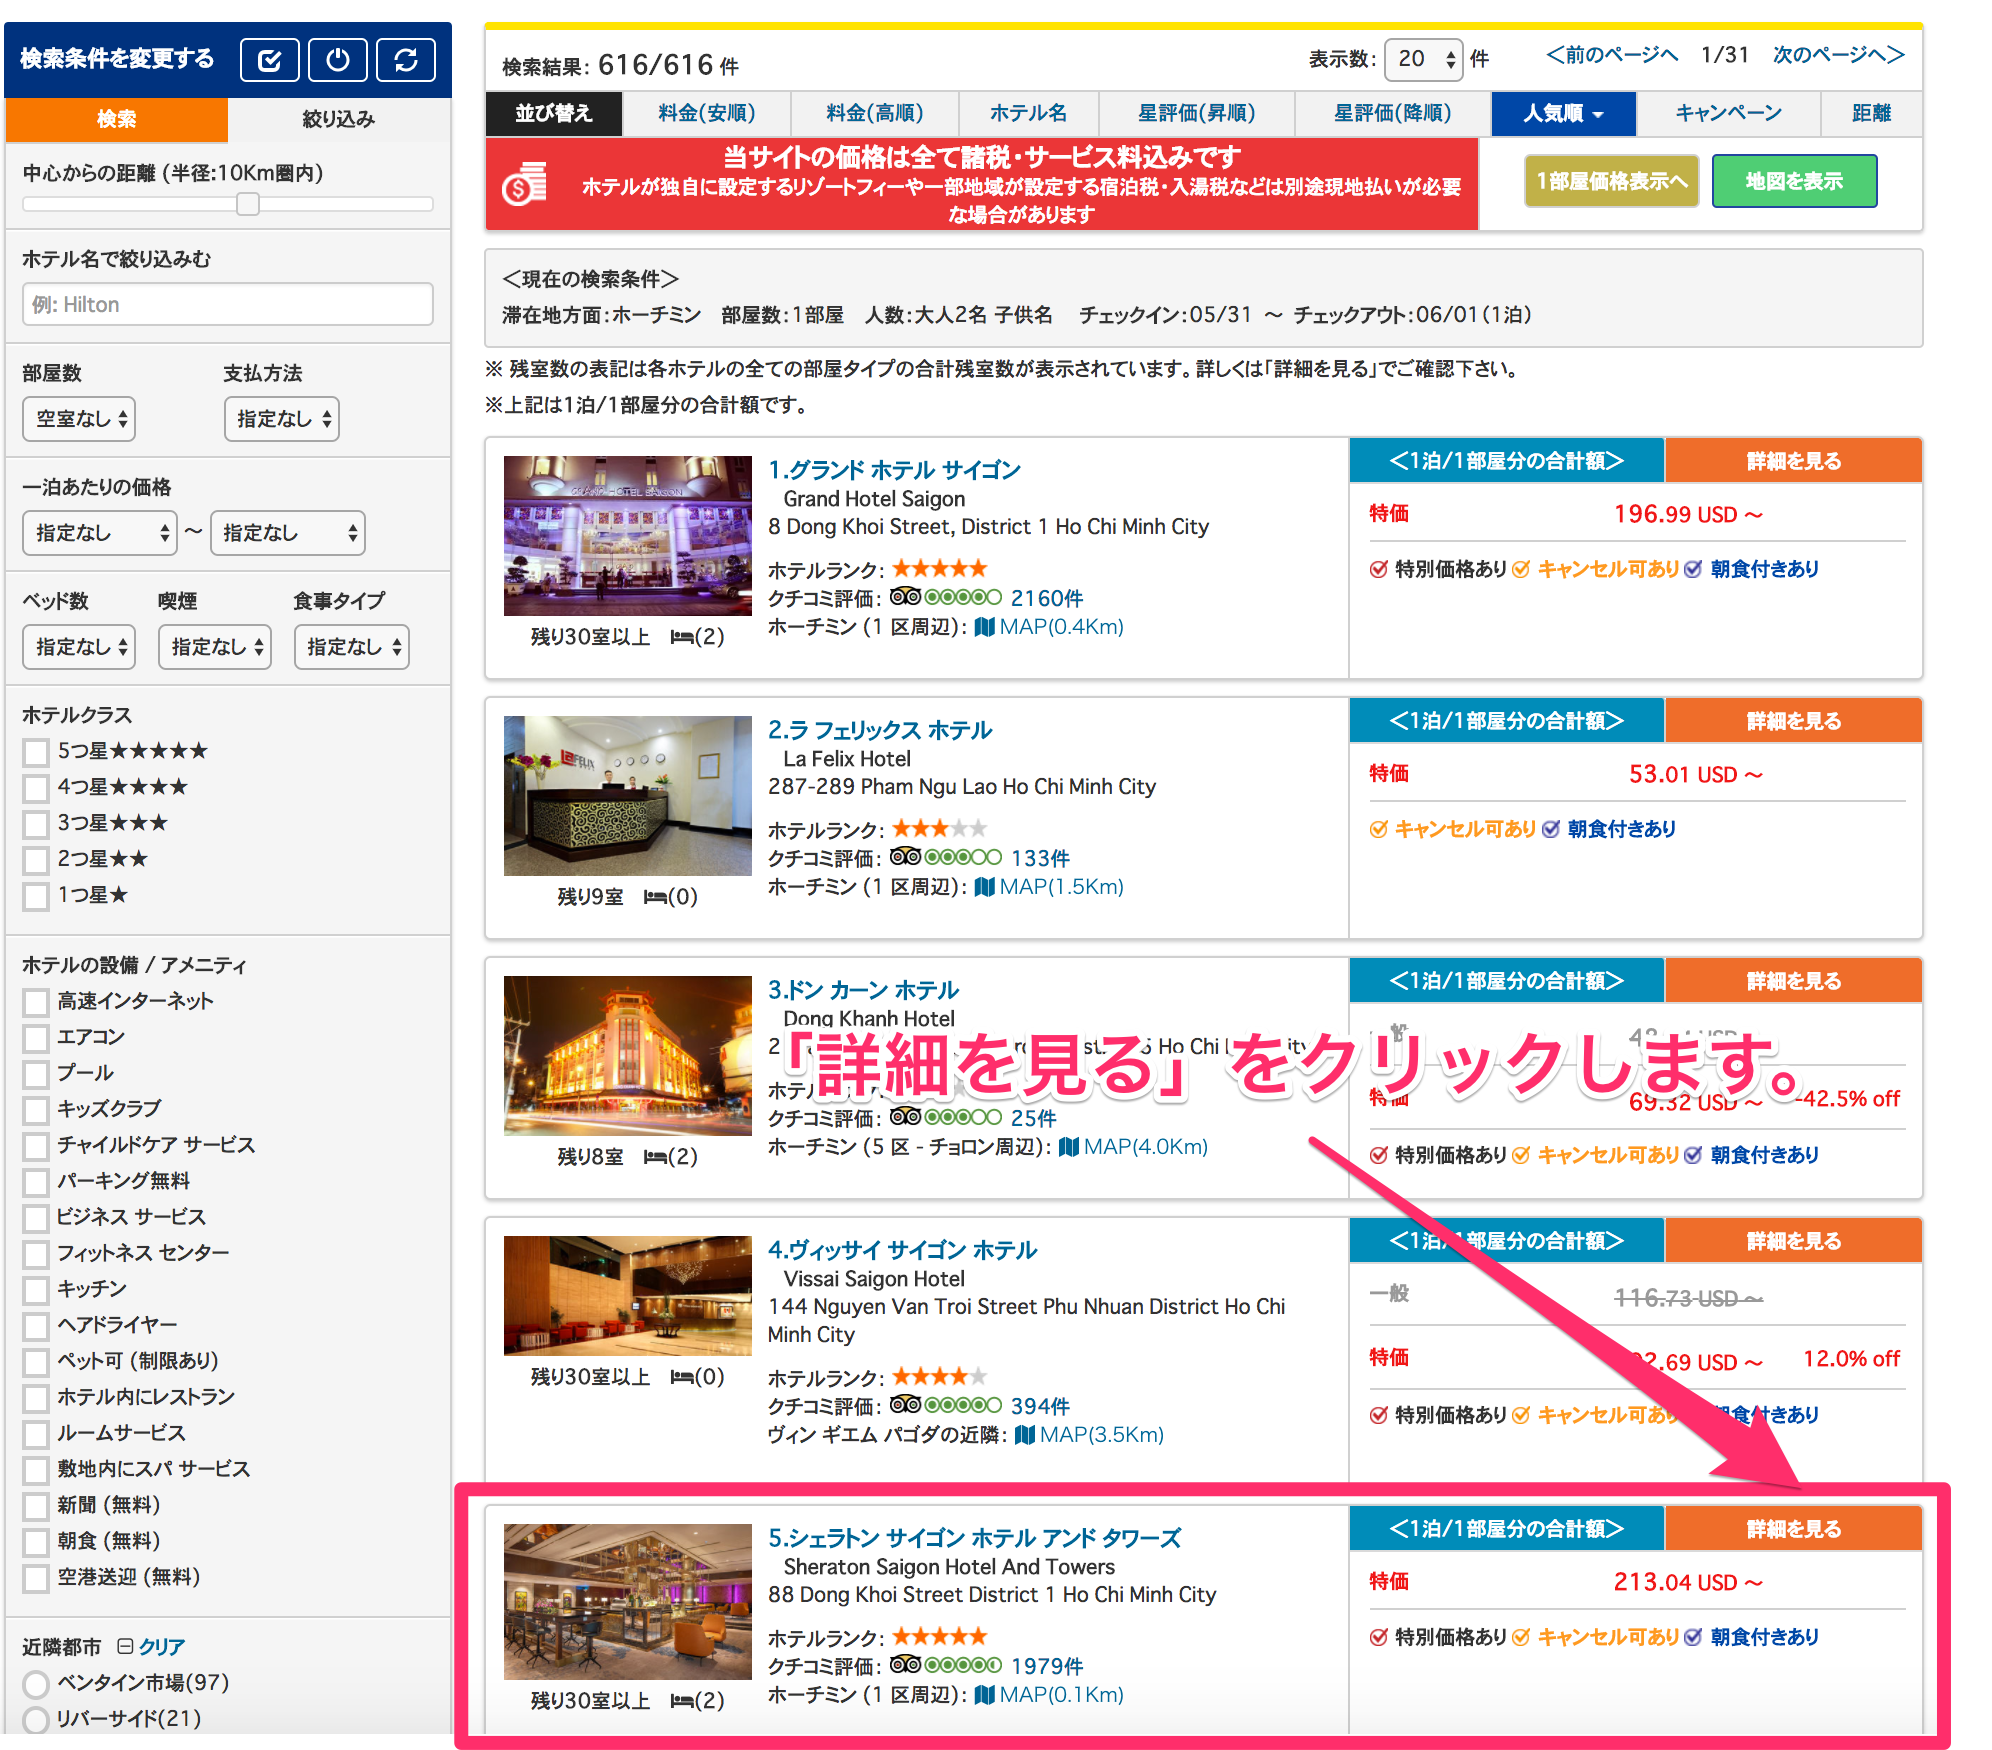1992x1750 pixels.
Task: Click checkmark icon beside 特別価格あり for Grand Hotel
Action: 1379,569
